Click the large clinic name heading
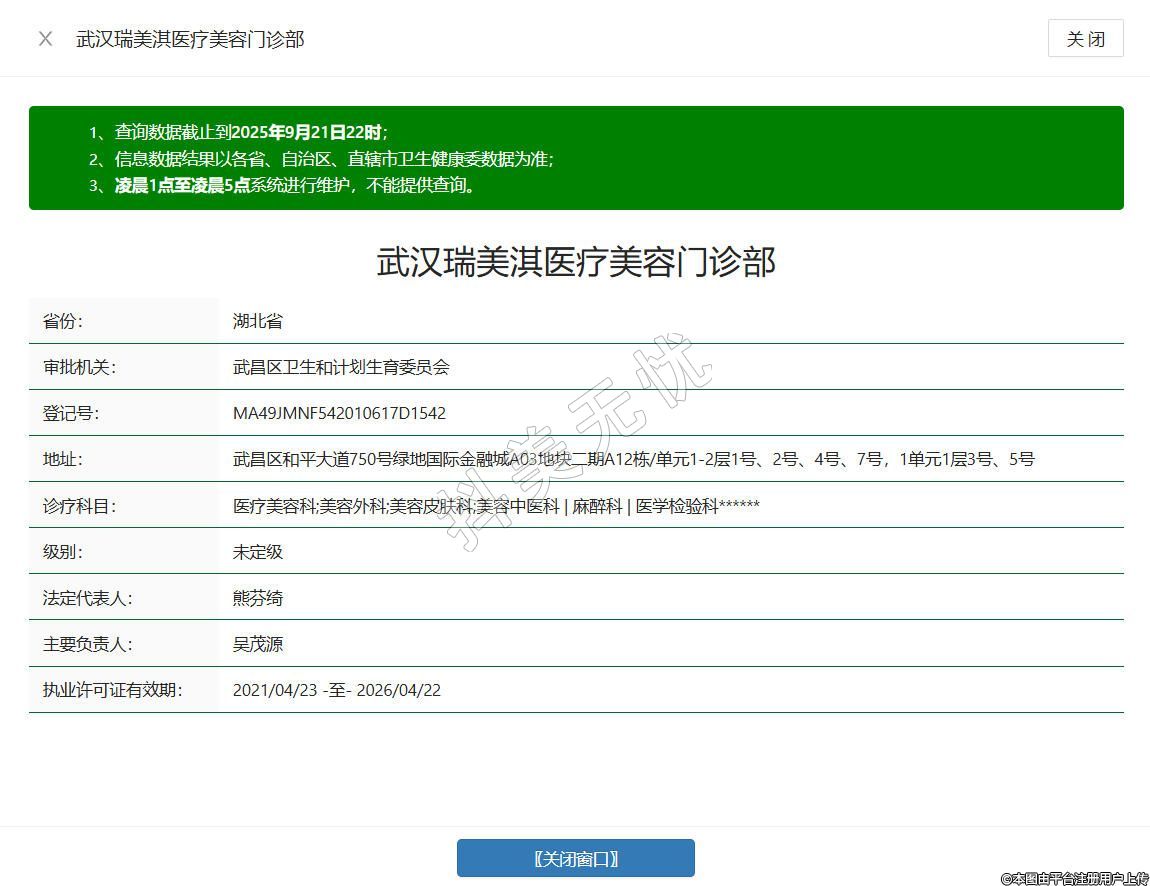Image resolution: width=1150 pixels, height=886 pixels. coord(576,262)
